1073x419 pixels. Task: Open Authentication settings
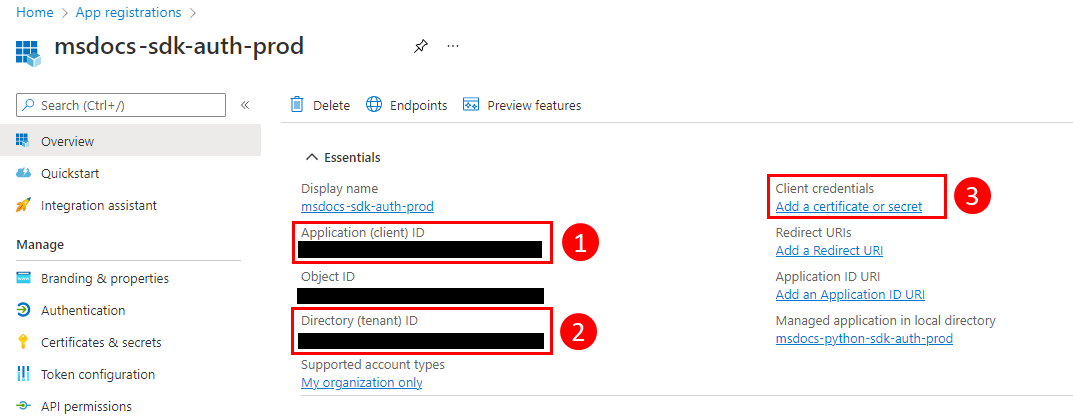tap(83, 310)
